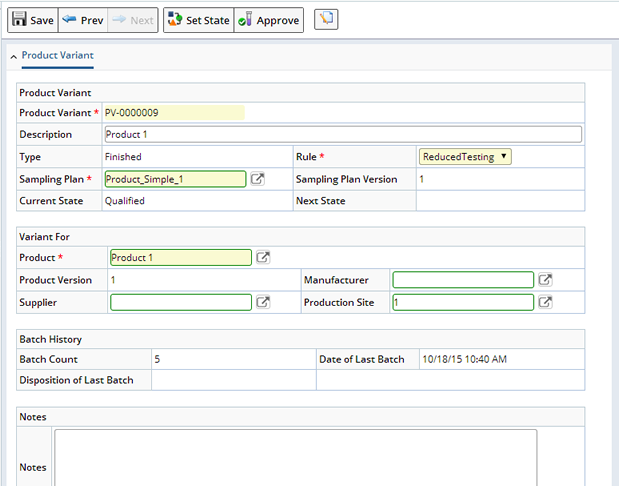Click the Supplier input field
The image size is (619, 486).
click(x=181, y=302)
